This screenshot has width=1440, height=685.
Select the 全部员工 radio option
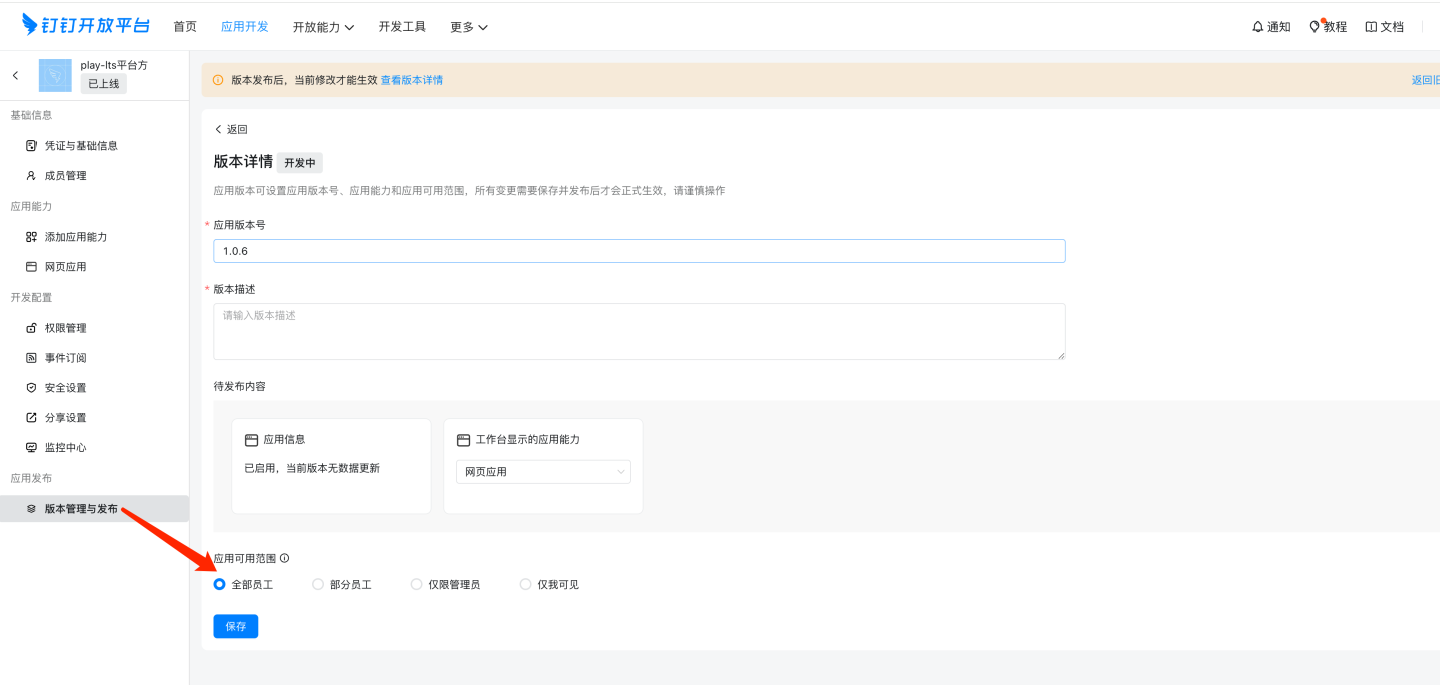(220, 584)
